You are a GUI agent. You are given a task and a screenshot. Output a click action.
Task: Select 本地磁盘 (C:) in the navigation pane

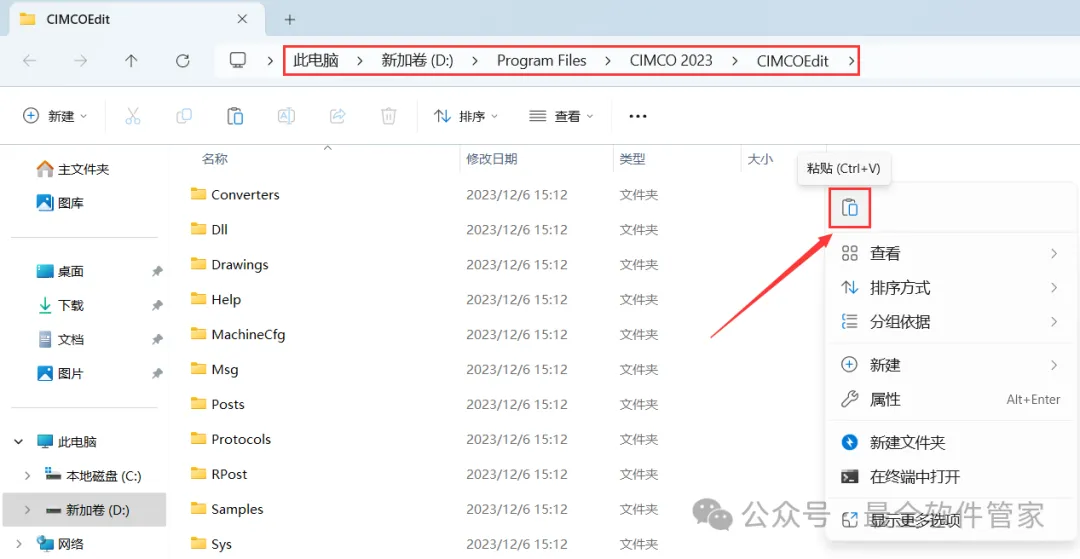coord(93,476)
